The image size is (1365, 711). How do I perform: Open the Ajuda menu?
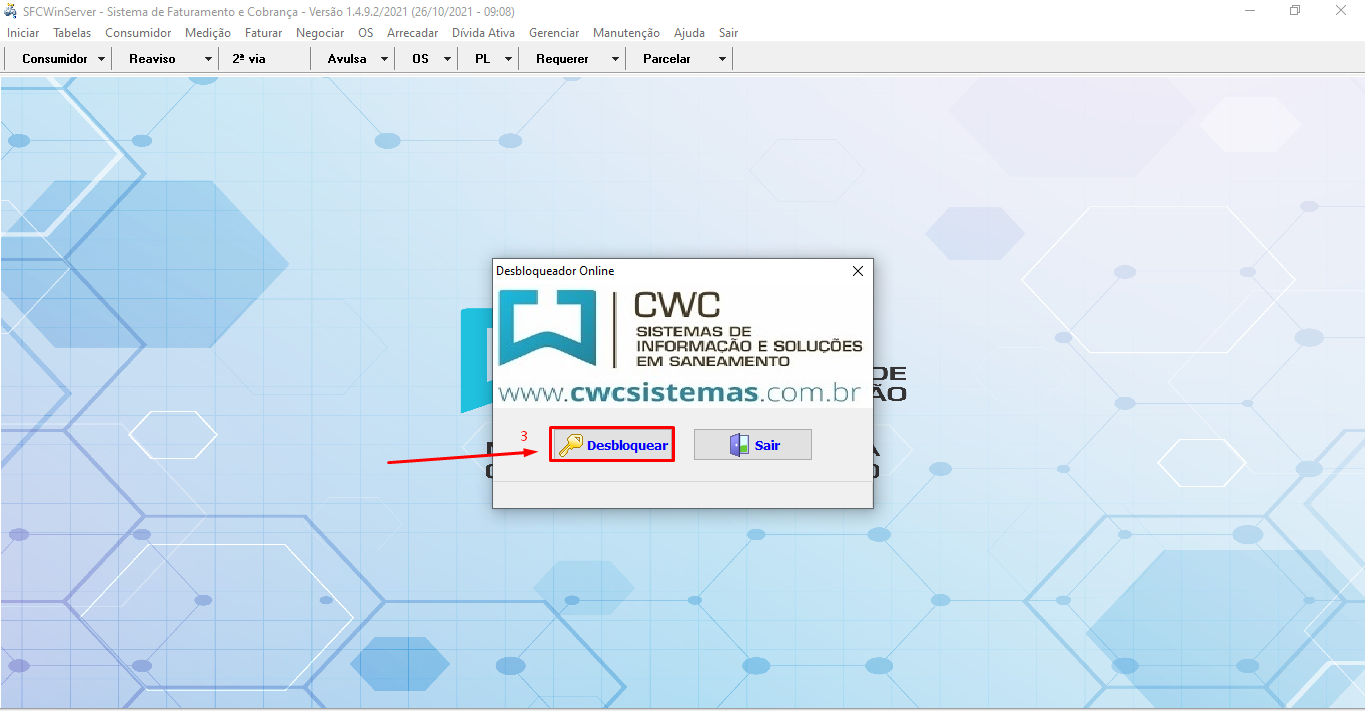[689, 33]
